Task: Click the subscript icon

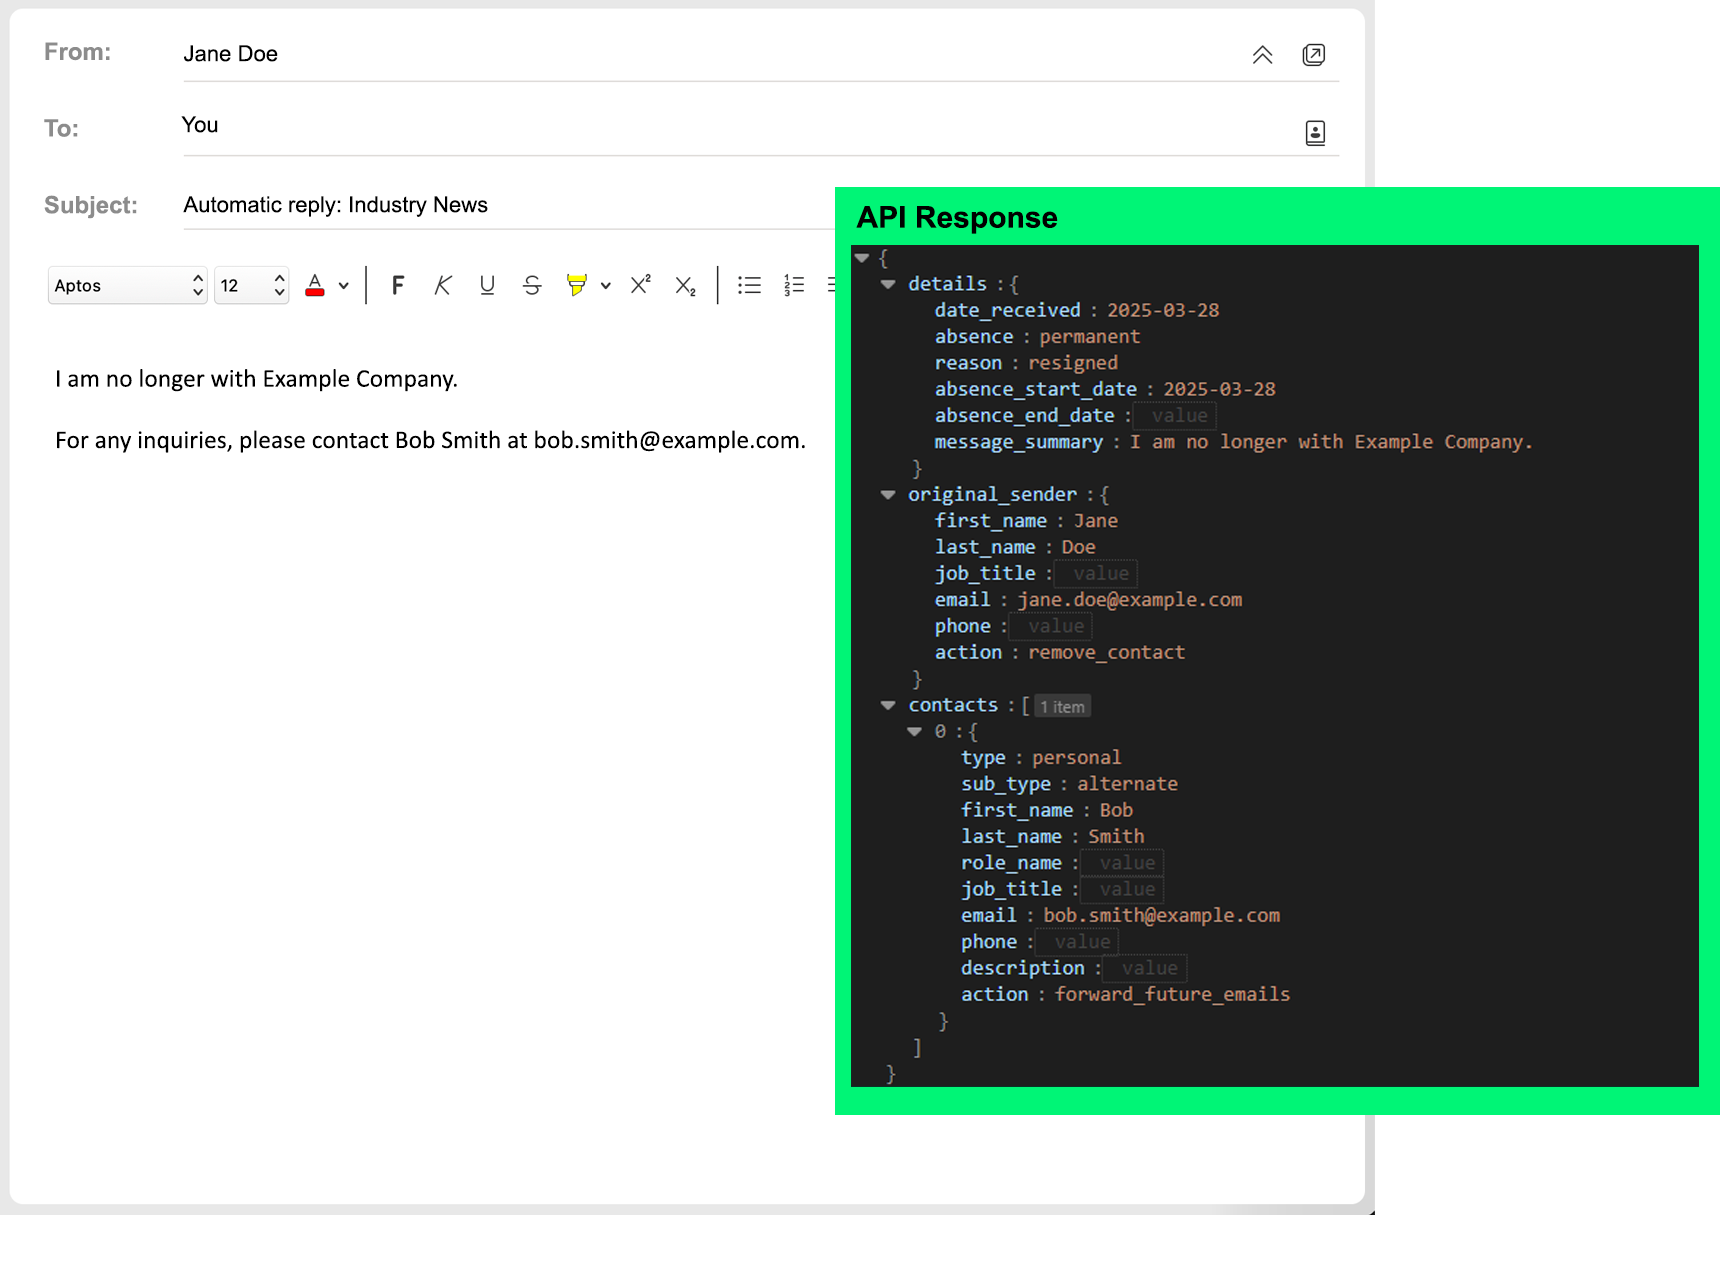Action: pos(685,286)
